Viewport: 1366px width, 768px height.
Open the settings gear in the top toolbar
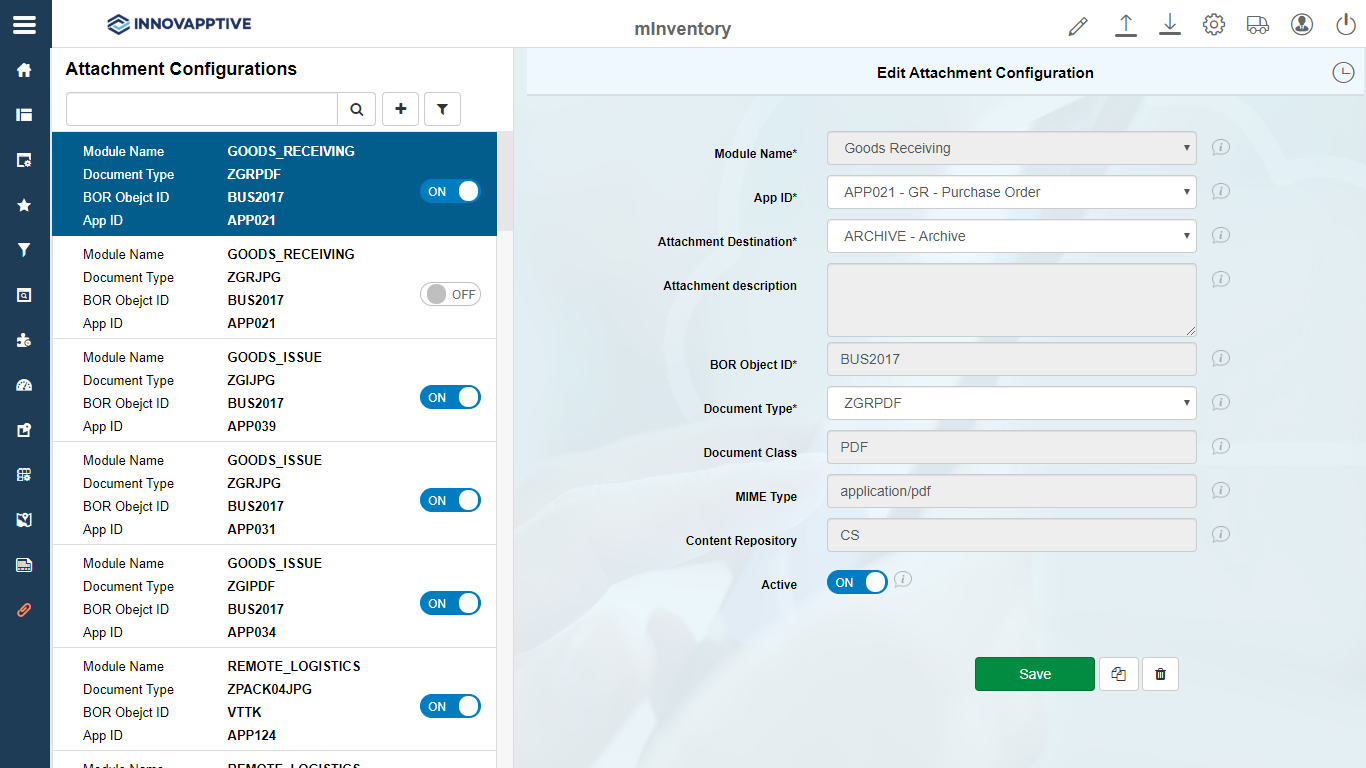[1213, 24]
